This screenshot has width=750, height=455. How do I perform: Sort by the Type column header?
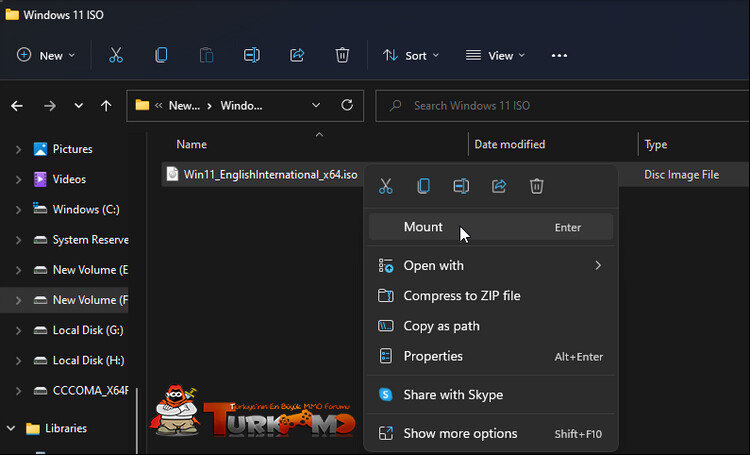click(655, 144)
